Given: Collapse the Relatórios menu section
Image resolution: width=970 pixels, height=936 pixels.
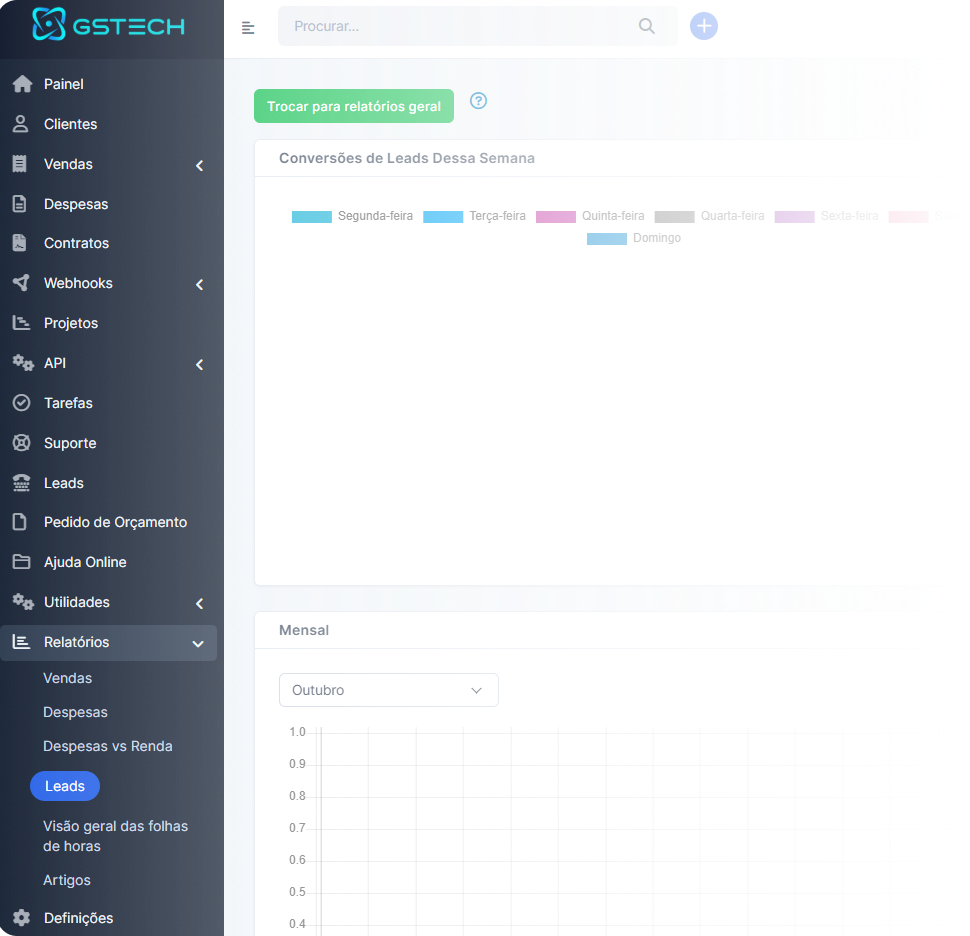Looking at the screenshot, I should (197, 643).
